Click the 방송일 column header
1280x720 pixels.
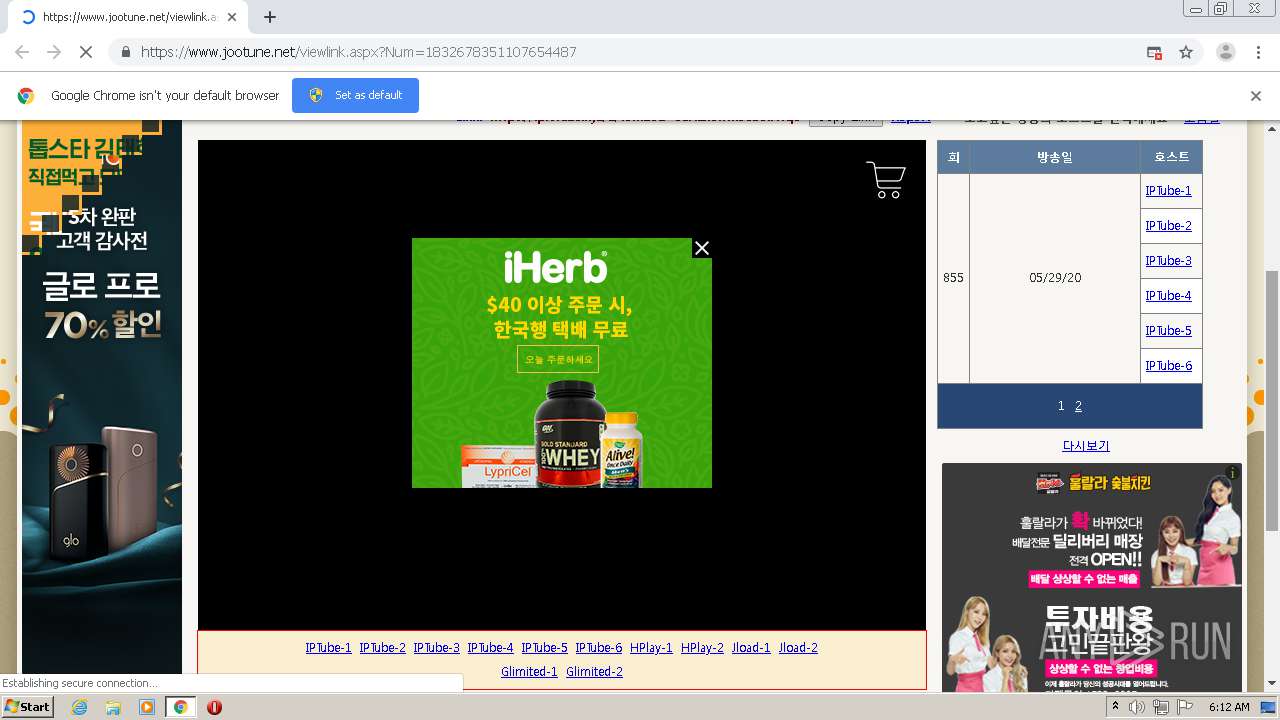click(x=1054, y=157)
